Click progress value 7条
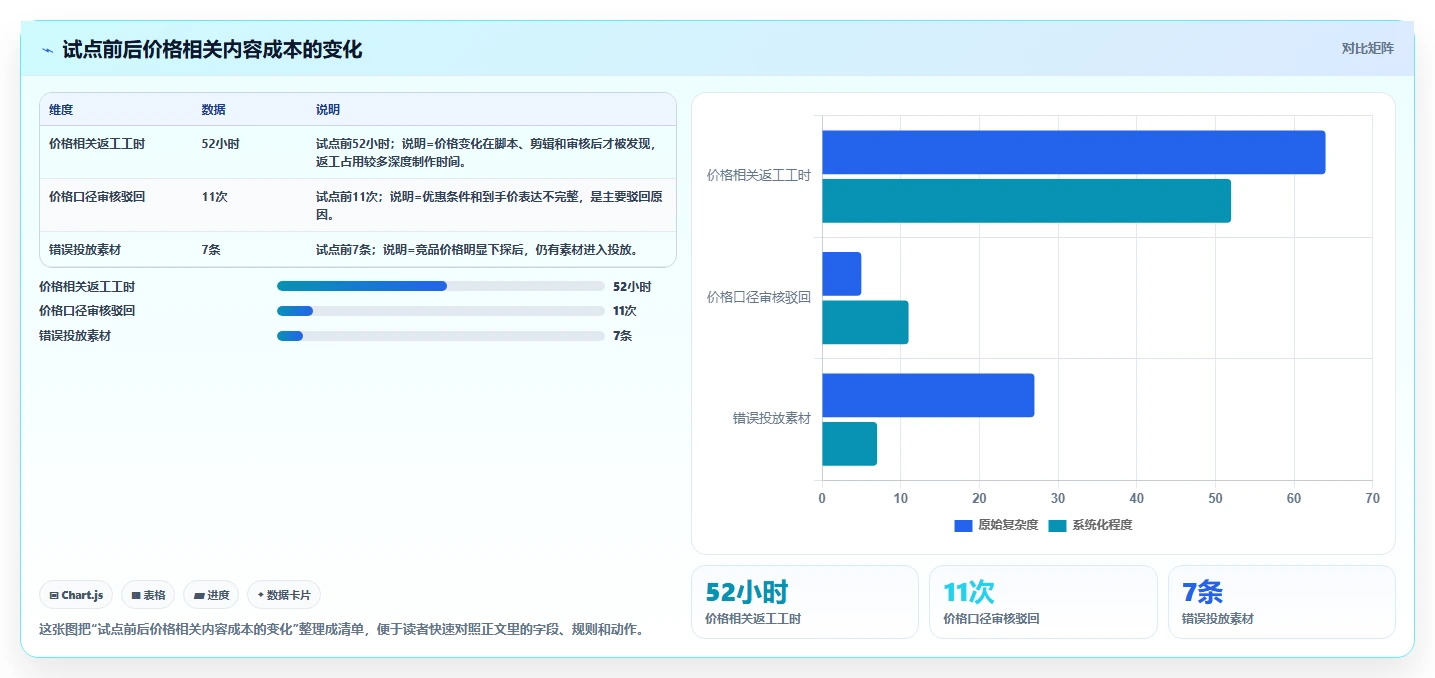 tap(623, 336)
